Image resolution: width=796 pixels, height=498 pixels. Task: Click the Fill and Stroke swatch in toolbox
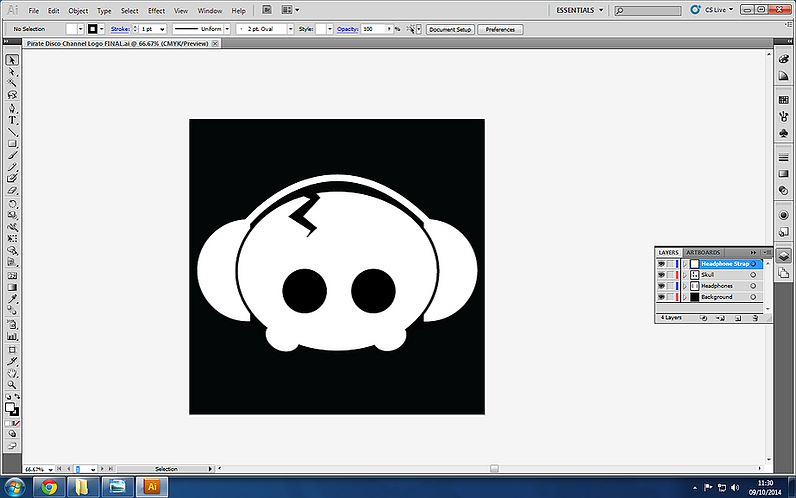coord(12,409)
